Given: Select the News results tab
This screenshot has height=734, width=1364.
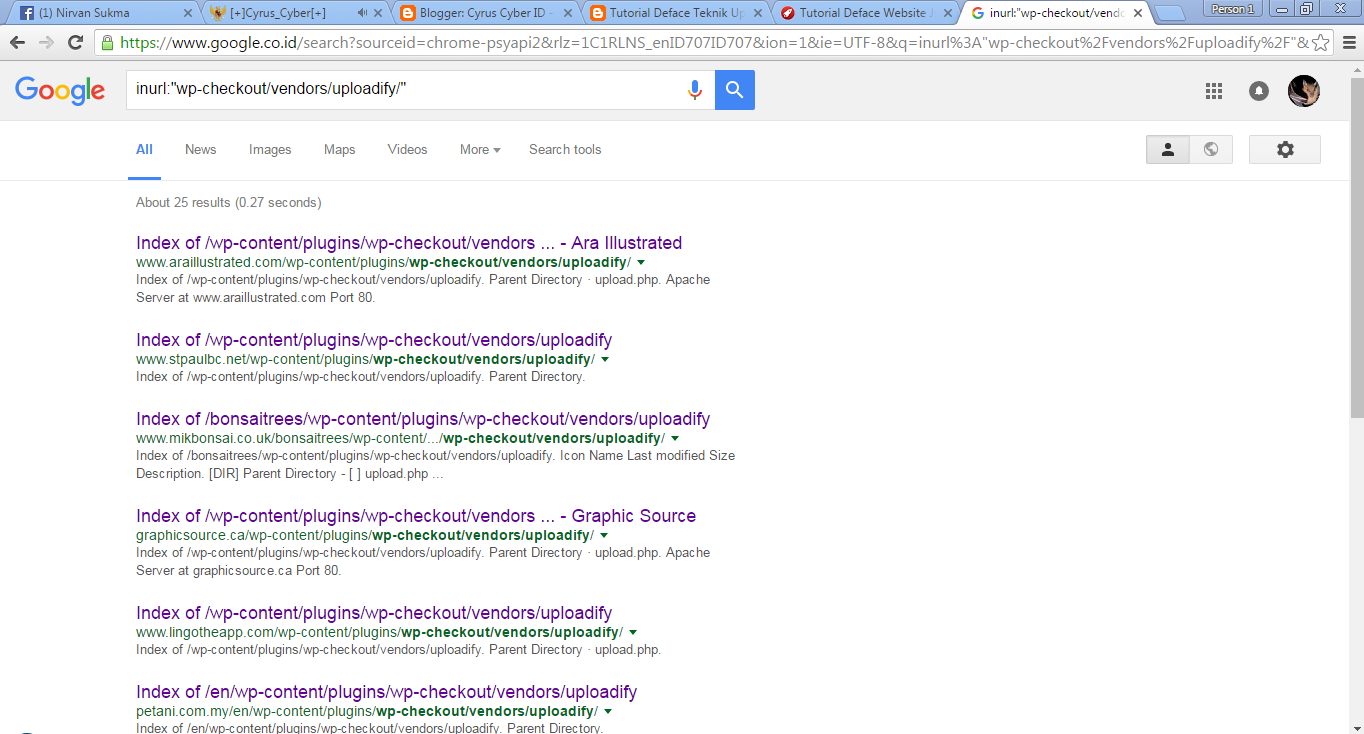Looking at the screenshot, I should 200,149.
